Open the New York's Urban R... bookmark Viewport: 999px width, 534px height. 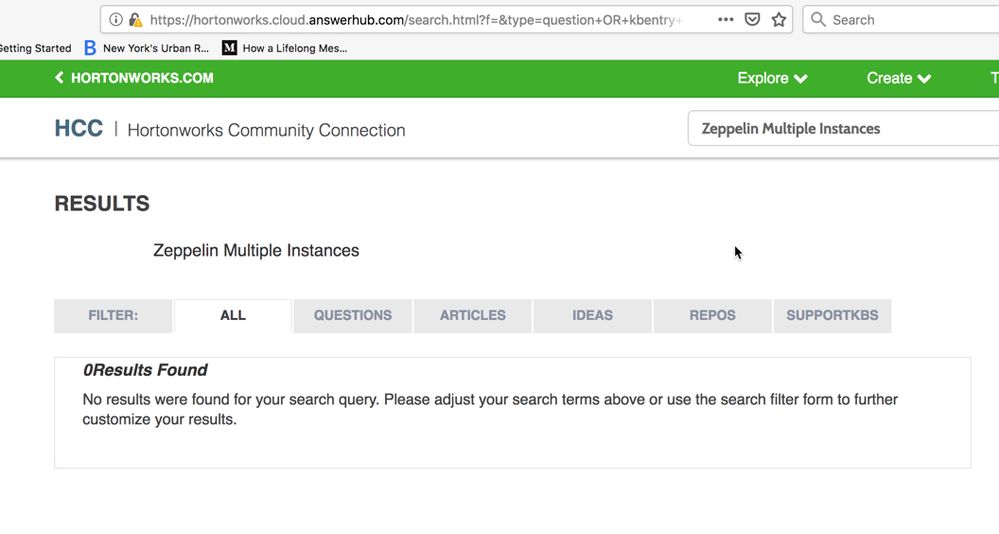(147, 48)
